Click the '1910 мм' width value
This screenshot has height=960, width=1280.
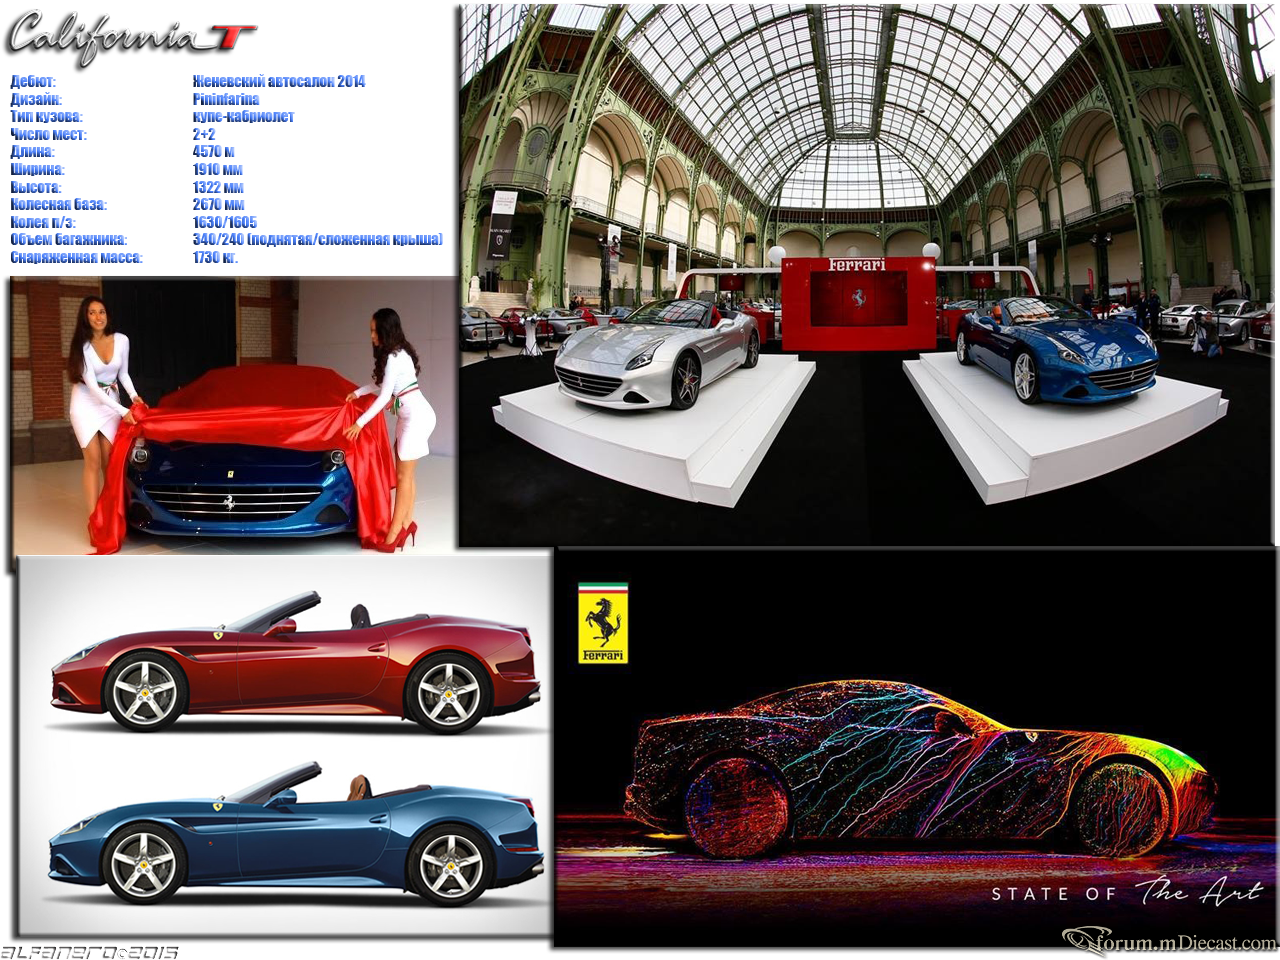point(218,170)
